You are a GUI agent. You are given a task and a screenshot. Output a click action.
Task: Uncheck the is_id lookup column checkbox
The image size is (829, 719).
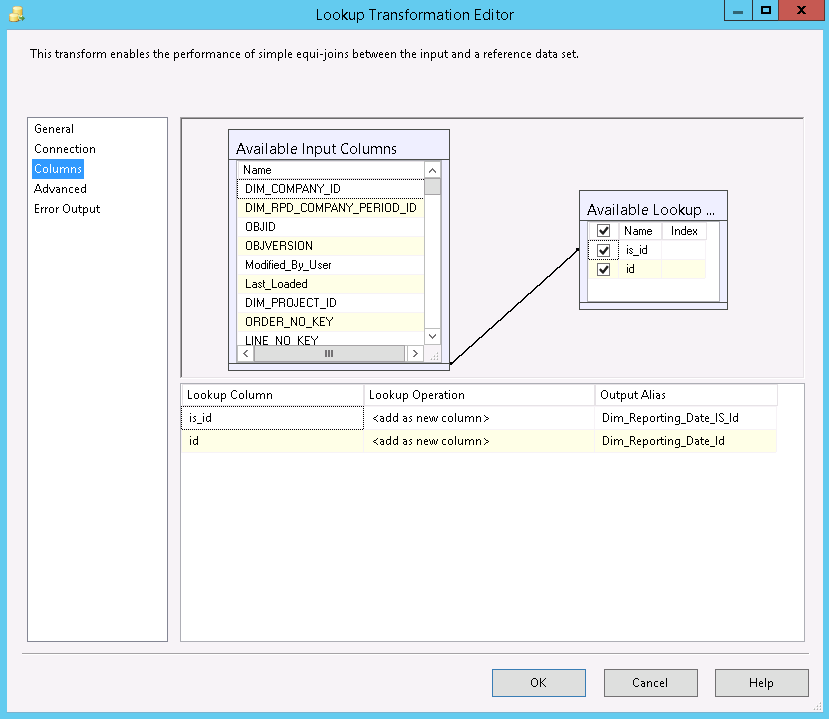603,250
